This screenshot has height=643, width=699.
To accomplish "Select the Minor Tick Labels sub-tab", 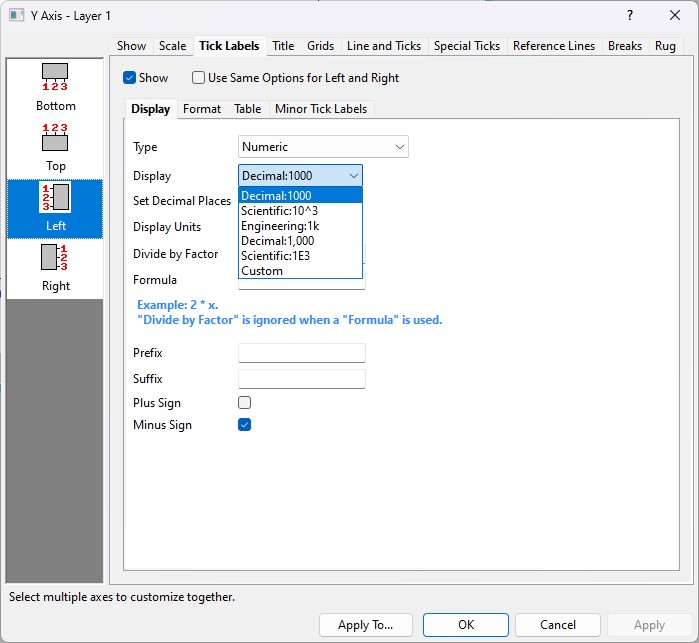I will (x=321, y=109).
